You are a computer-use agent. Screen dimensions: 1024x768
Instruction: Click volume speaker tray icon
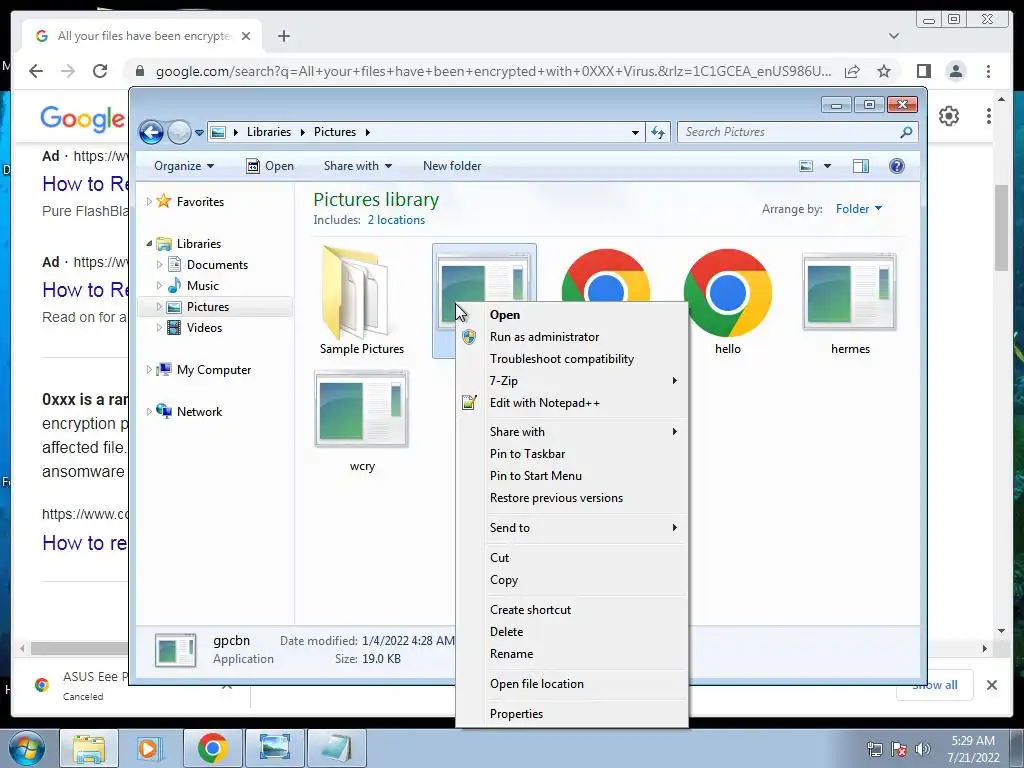923,748
